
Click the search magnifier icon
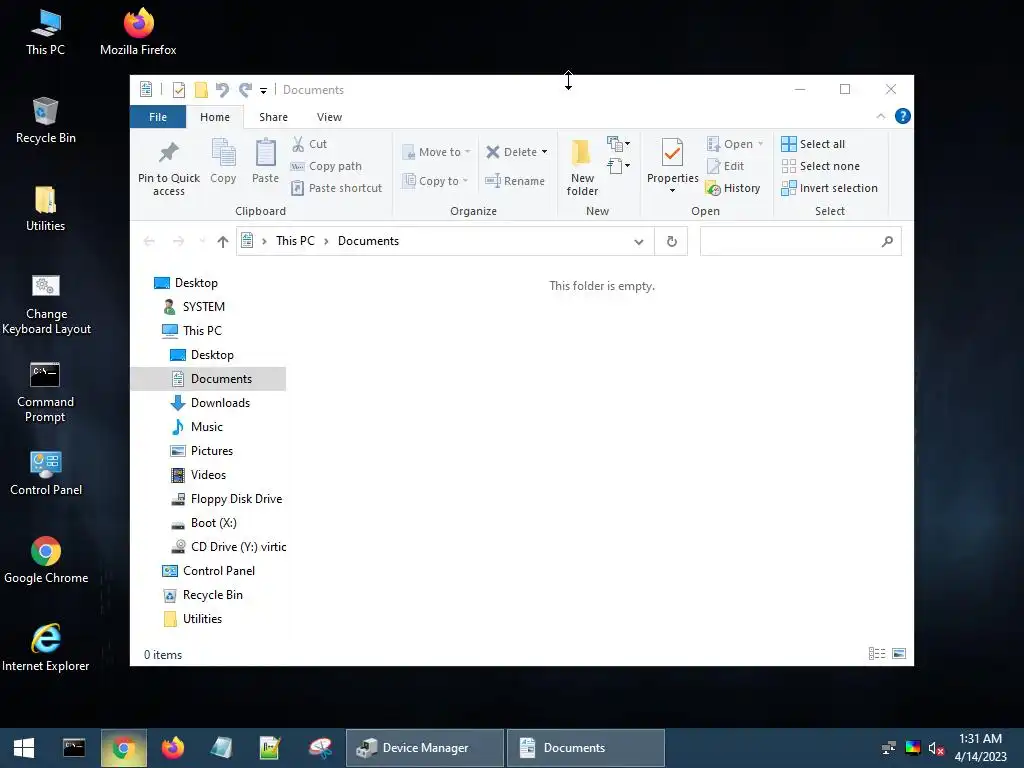(887, 242)
